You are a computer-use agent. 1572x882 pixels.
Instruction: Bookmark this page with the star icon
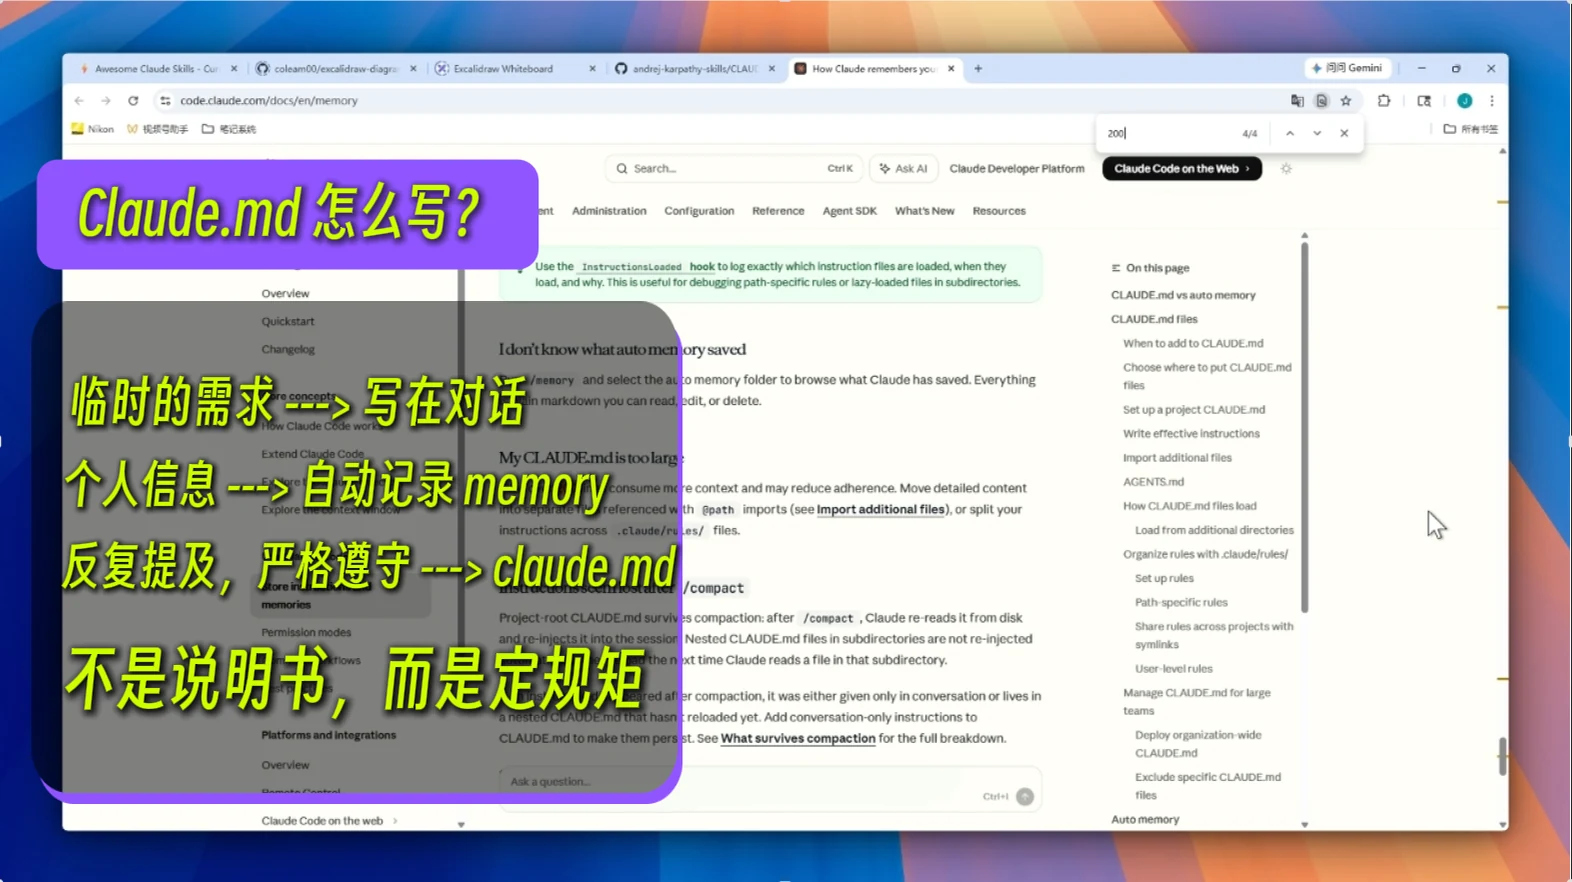(x=1346, y=101)
